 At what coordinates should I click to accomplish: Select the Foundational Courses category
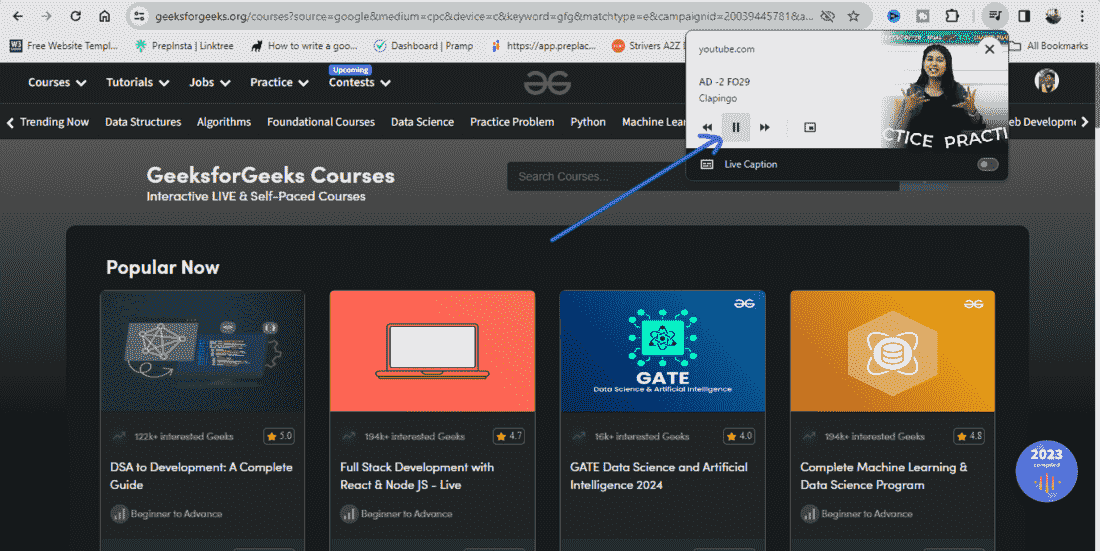(x=321, y=121)
